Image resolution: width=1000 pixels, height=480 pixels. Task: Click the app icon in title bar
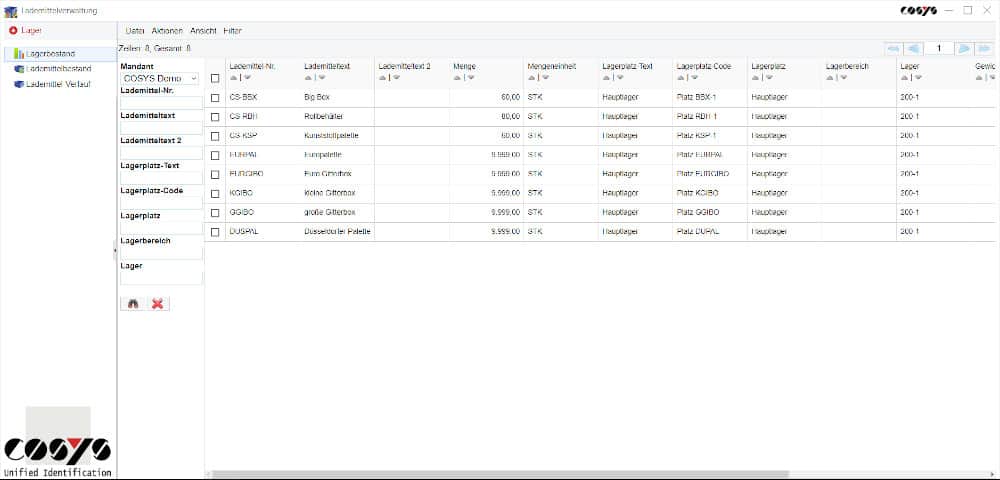(10, 11)
